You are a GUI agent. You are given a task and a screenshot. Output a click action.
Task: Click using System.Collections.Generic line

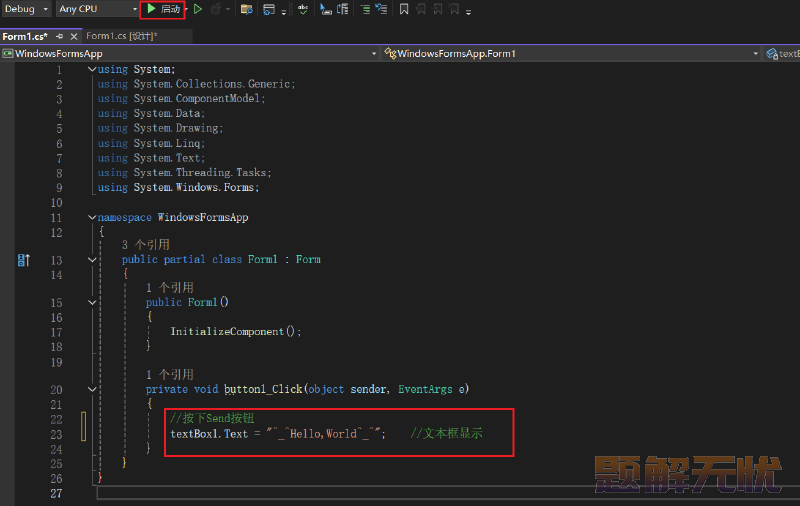pos(196,84)
